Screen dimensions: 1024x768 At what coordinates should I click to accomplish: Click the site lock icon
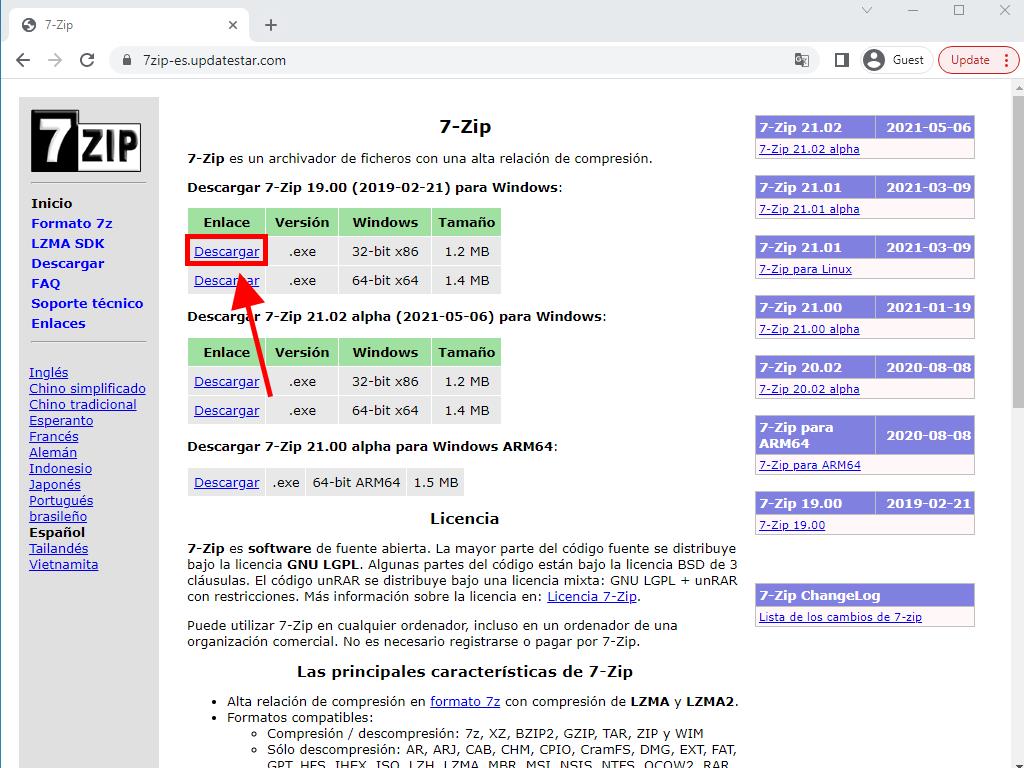(126, 60)
